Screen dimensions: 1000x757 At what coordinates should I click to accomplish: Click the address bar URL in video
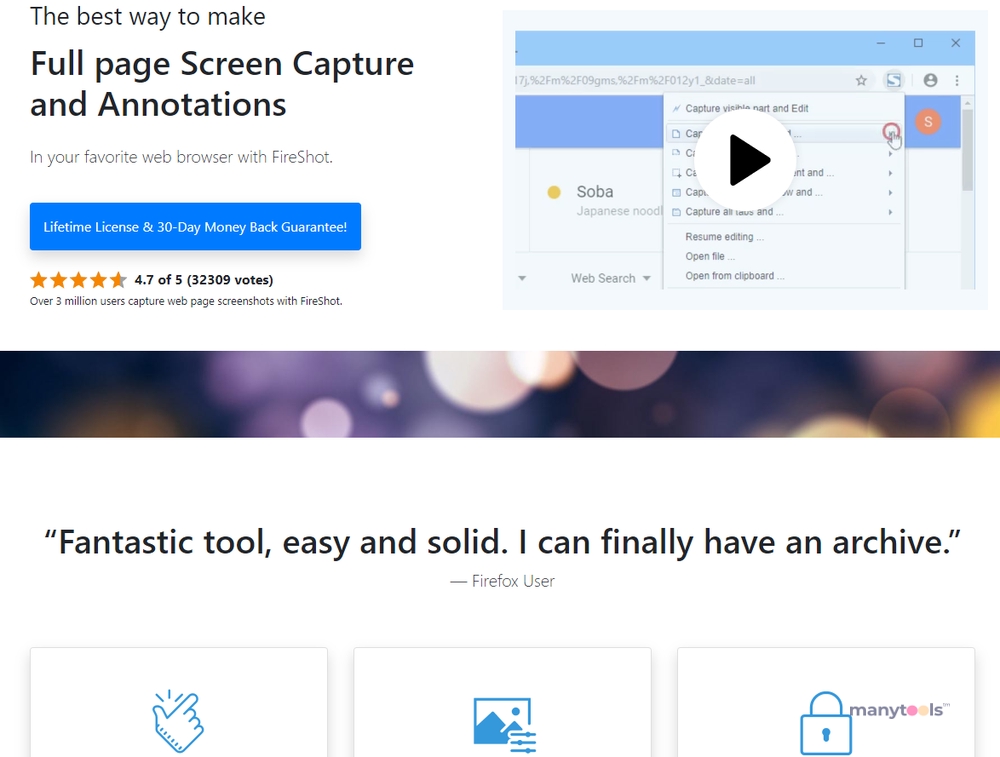(x=635, y=80)
